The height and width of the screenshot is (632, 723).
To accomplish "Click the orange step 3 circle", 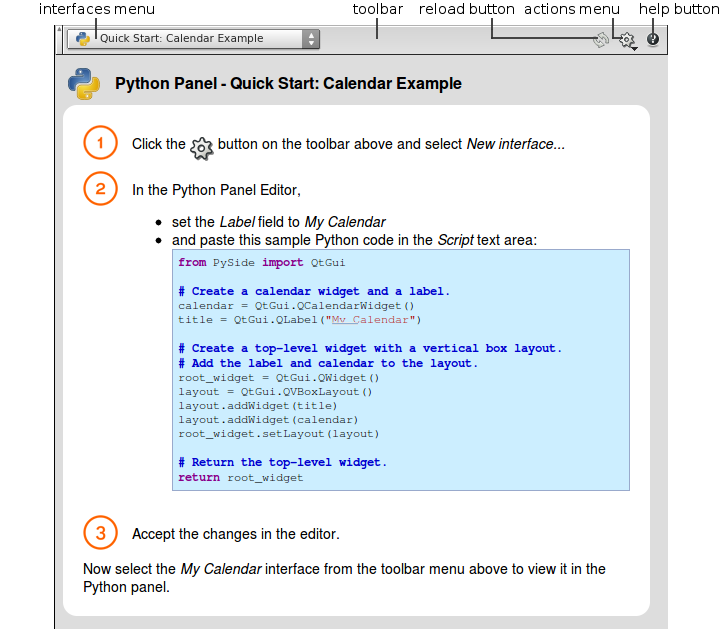I will click(x=100, y=532).
